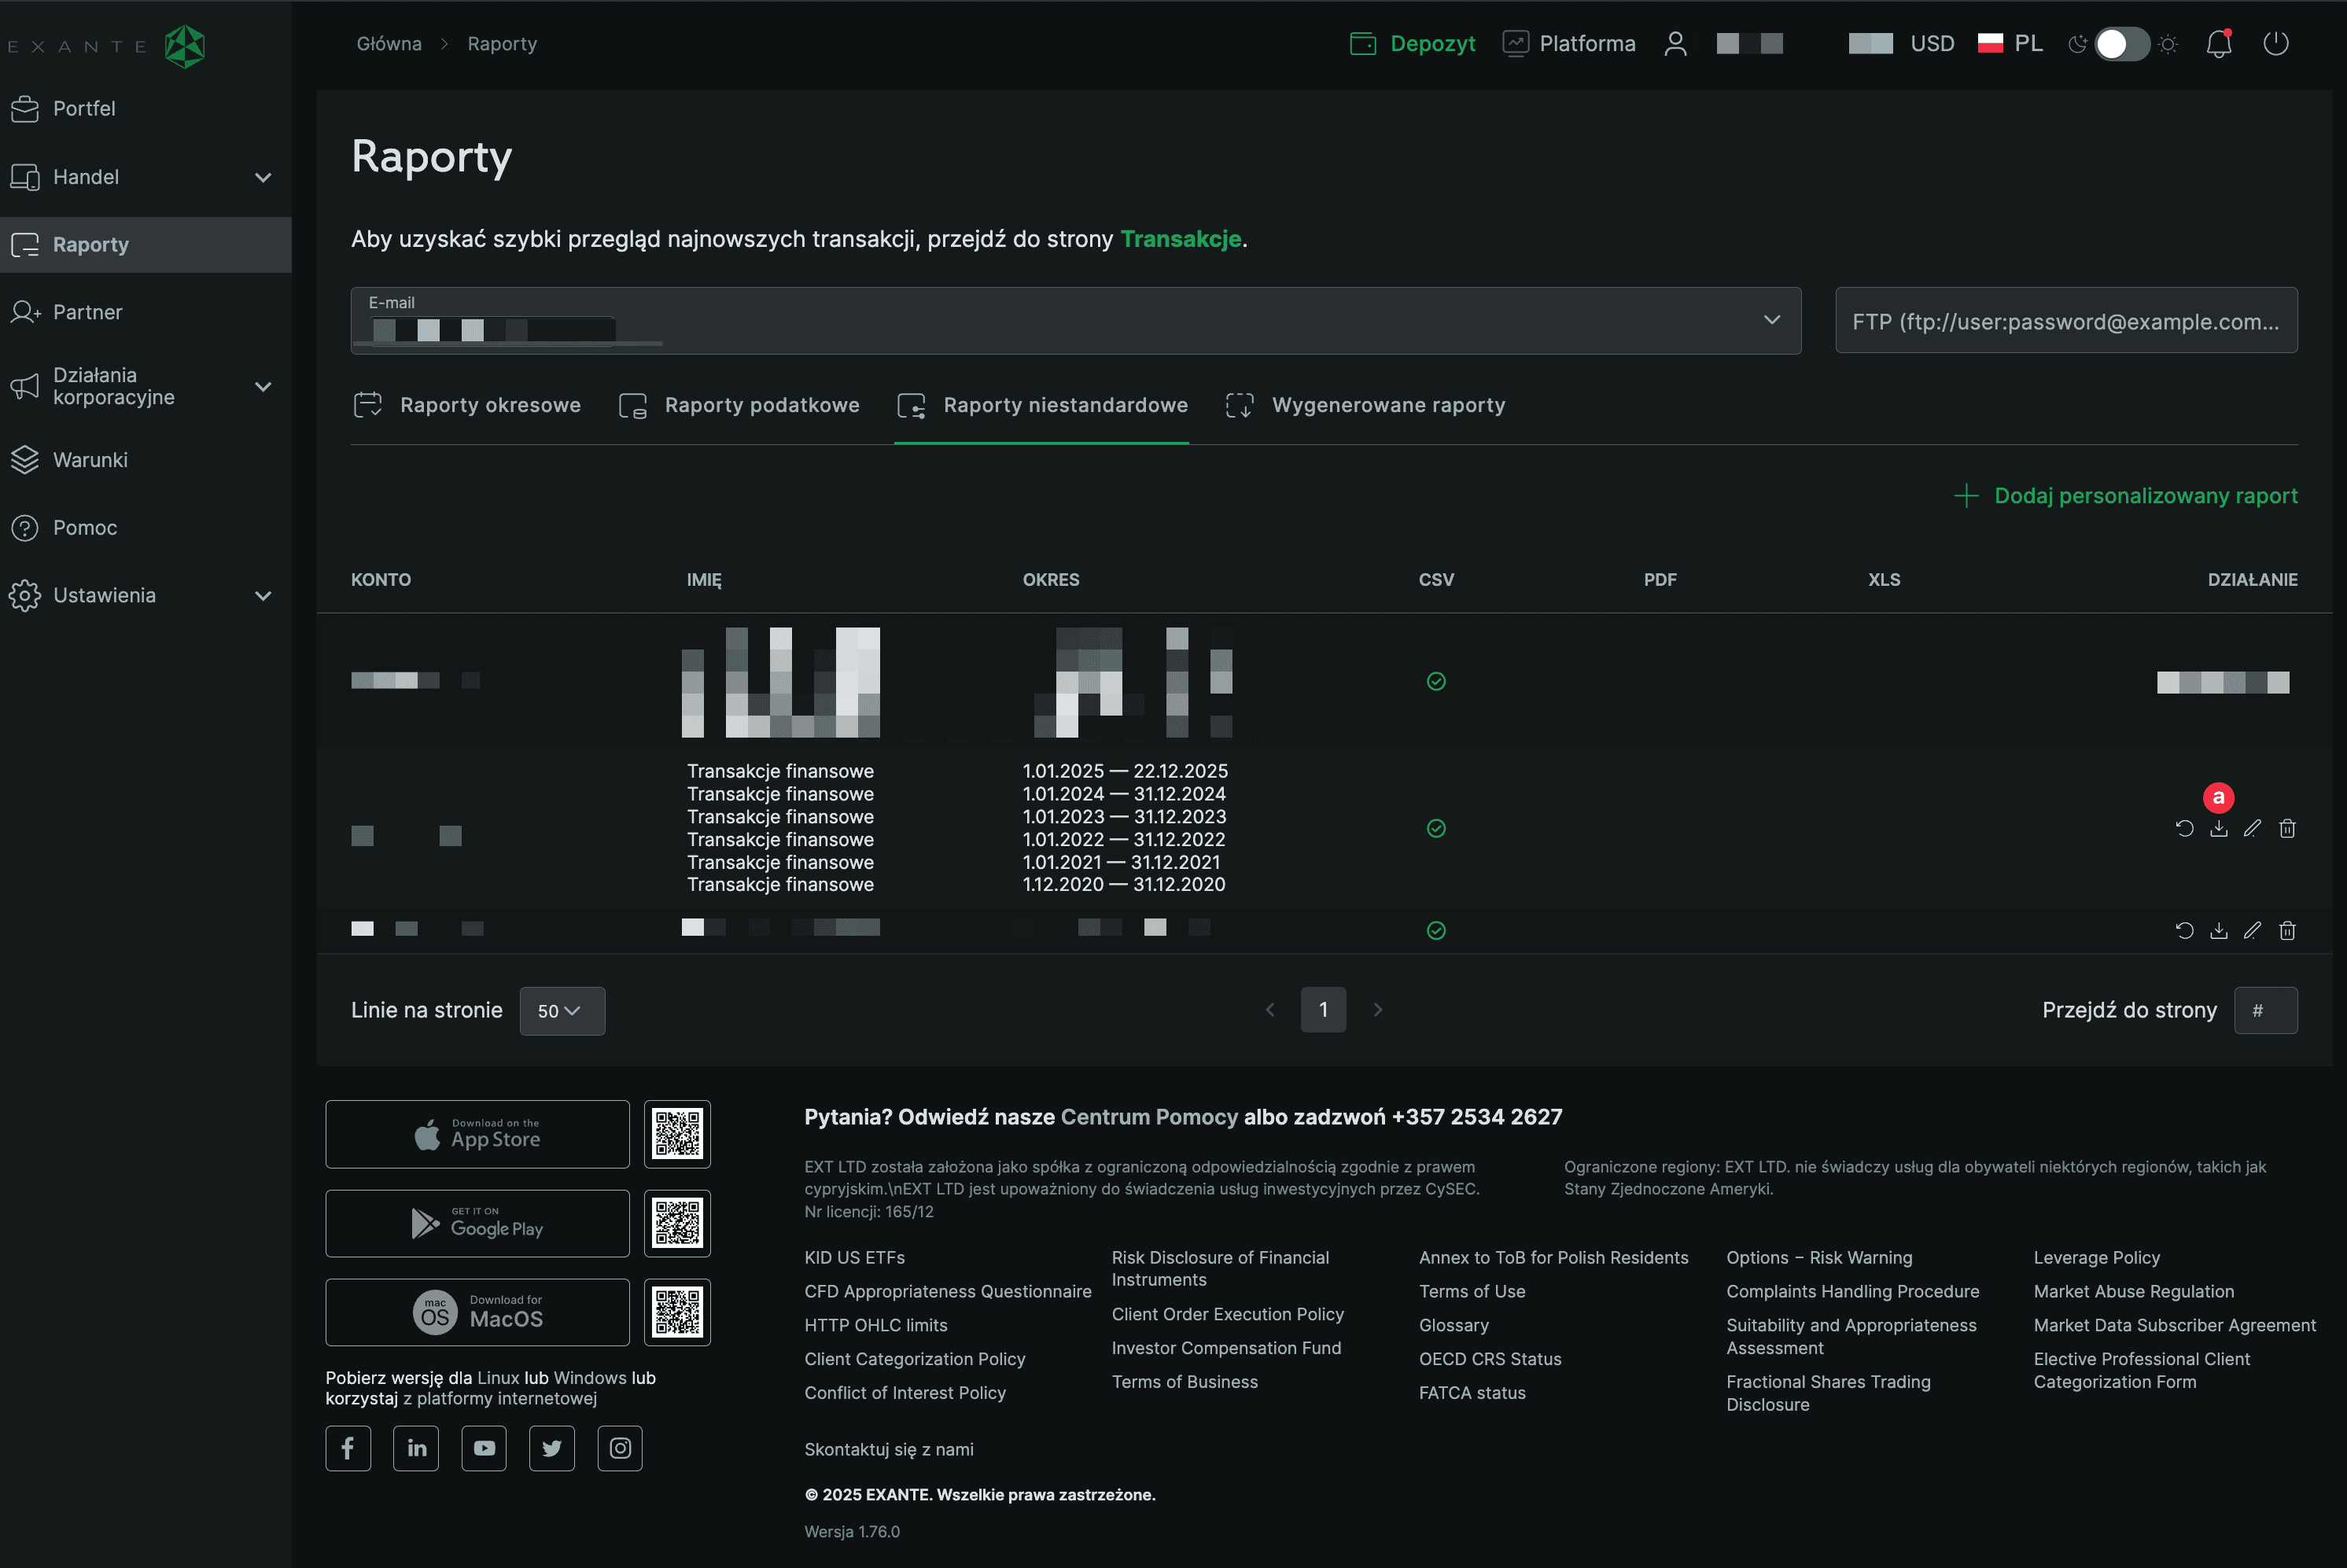Download the Transakcje finansowe report
This screenshot has width=2347, height=1568.
(x=2218, y=828)
